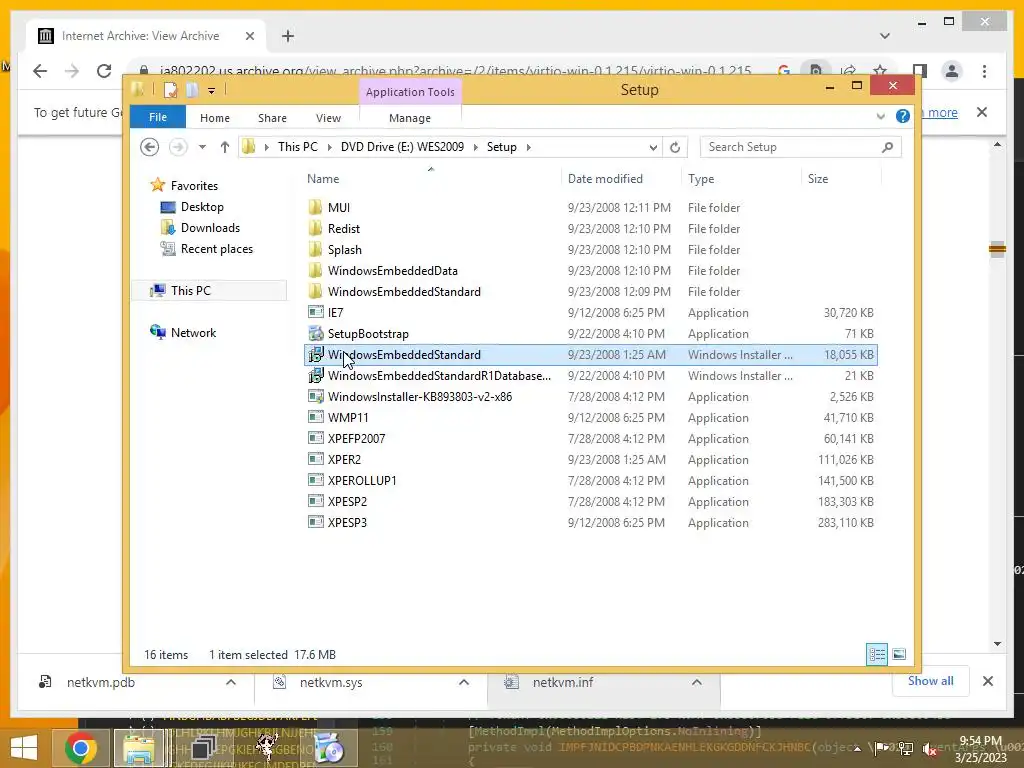The height and width of the screenshot is (768, 1024).
Task: Select the XPESP3 application icon
Action: tap(315, 522)
